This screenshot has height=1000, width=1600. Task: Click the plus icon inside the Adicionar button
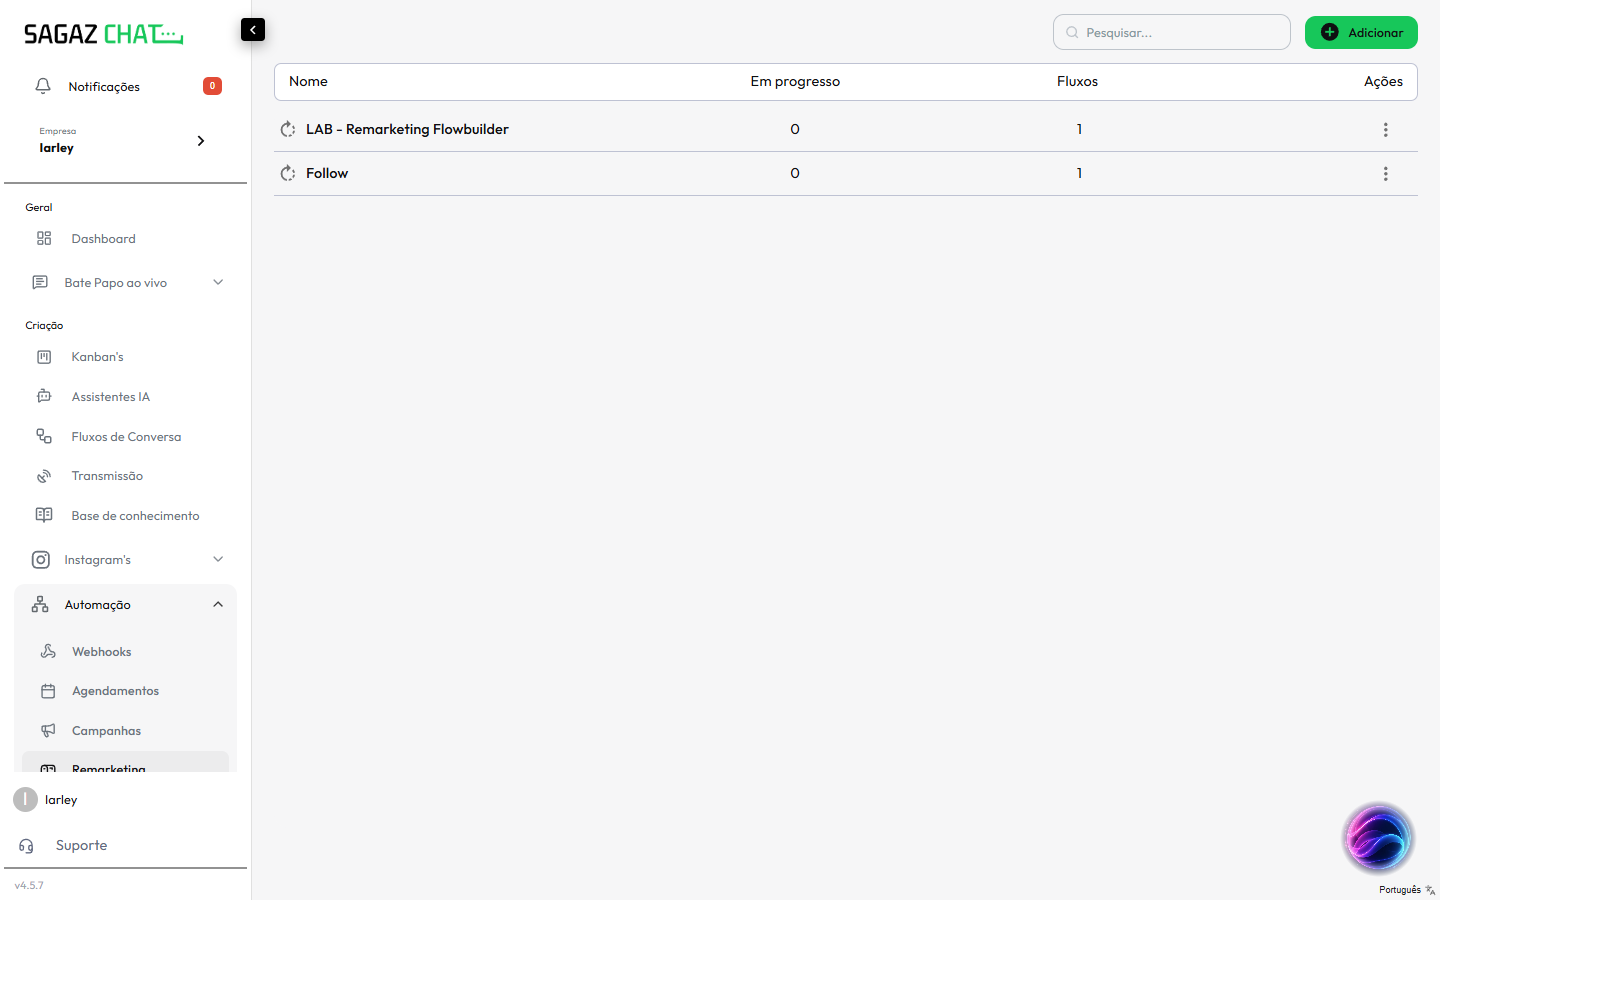point(1330,32)
